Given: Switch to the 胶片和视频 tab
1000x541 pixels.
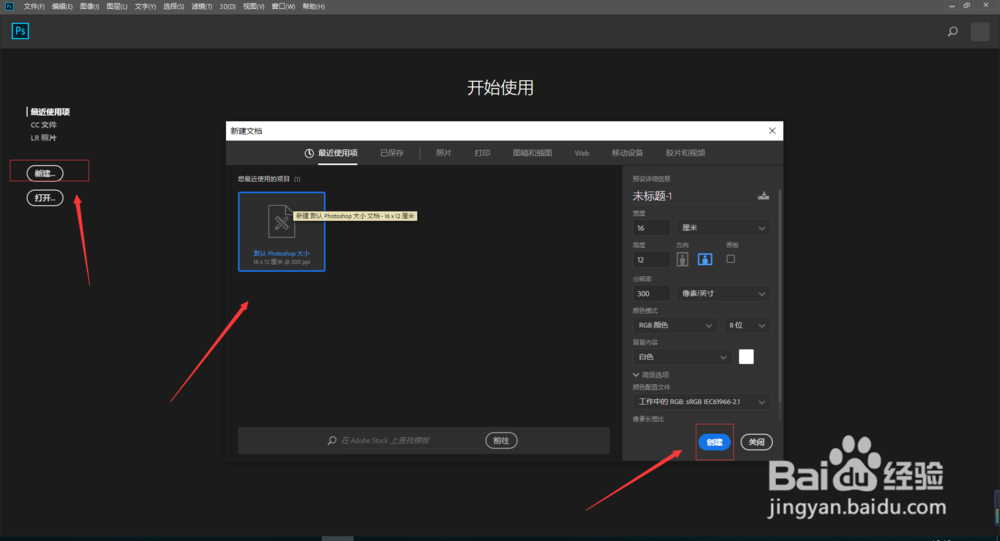Looking at the screenshot, I should (x=686, y=153).
